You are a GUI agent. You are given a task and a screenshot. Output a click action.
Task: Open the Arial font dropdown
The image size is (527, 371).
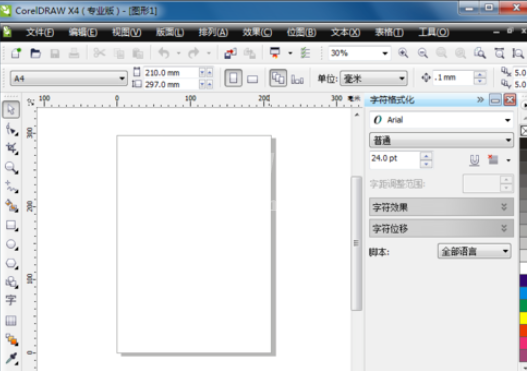click(x=441, y=120)
